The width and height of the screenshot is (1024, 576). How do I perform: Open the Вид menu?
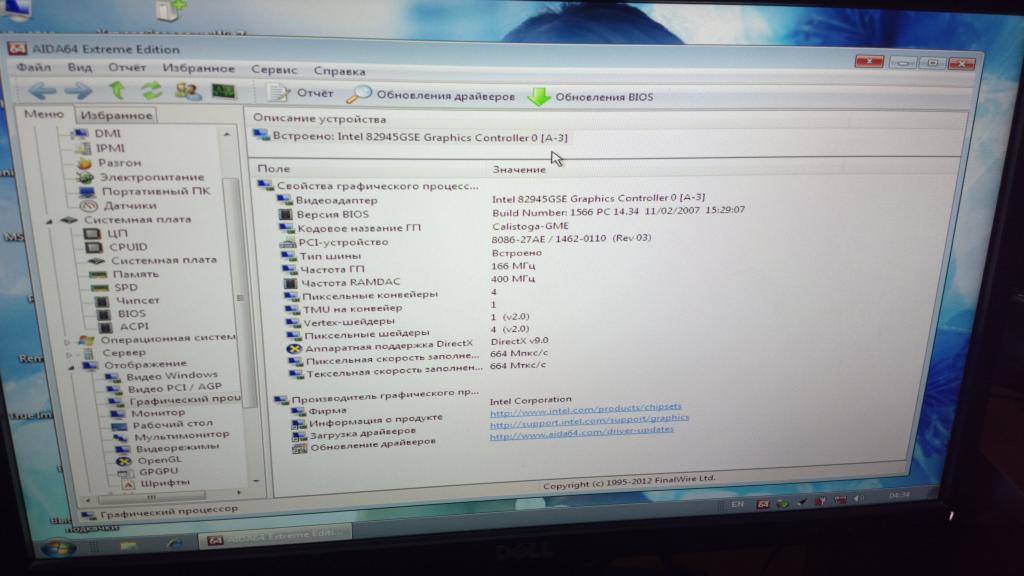click(80, 67)
